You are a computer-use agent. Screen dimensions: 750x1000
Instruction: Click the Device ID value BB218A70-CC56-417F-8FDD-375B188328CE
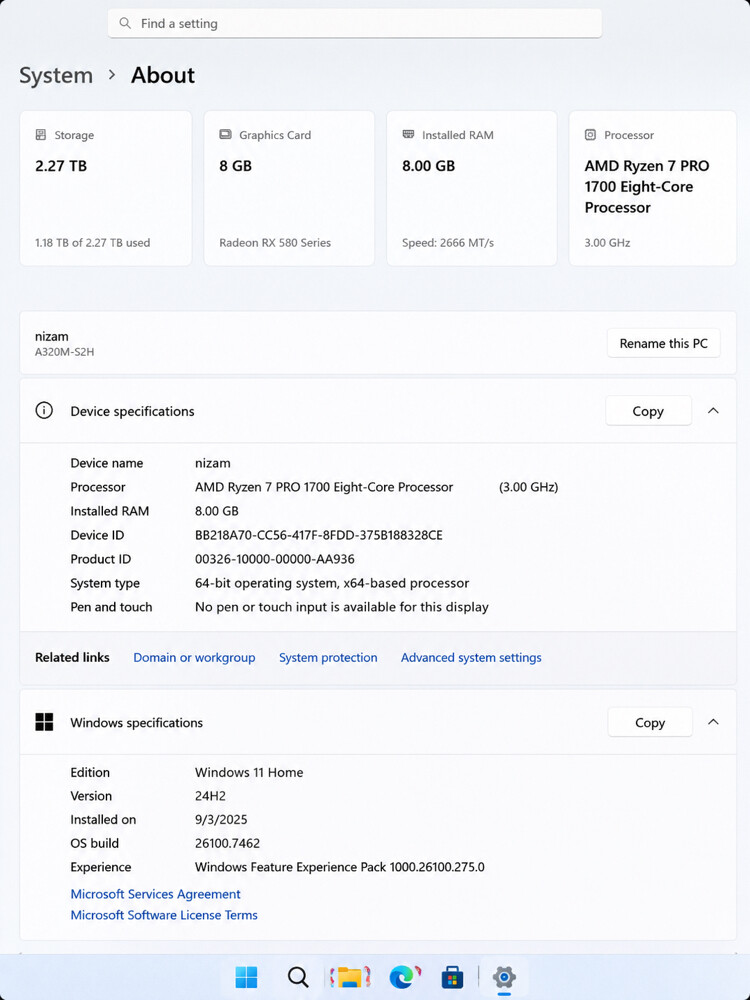point(318,535)
